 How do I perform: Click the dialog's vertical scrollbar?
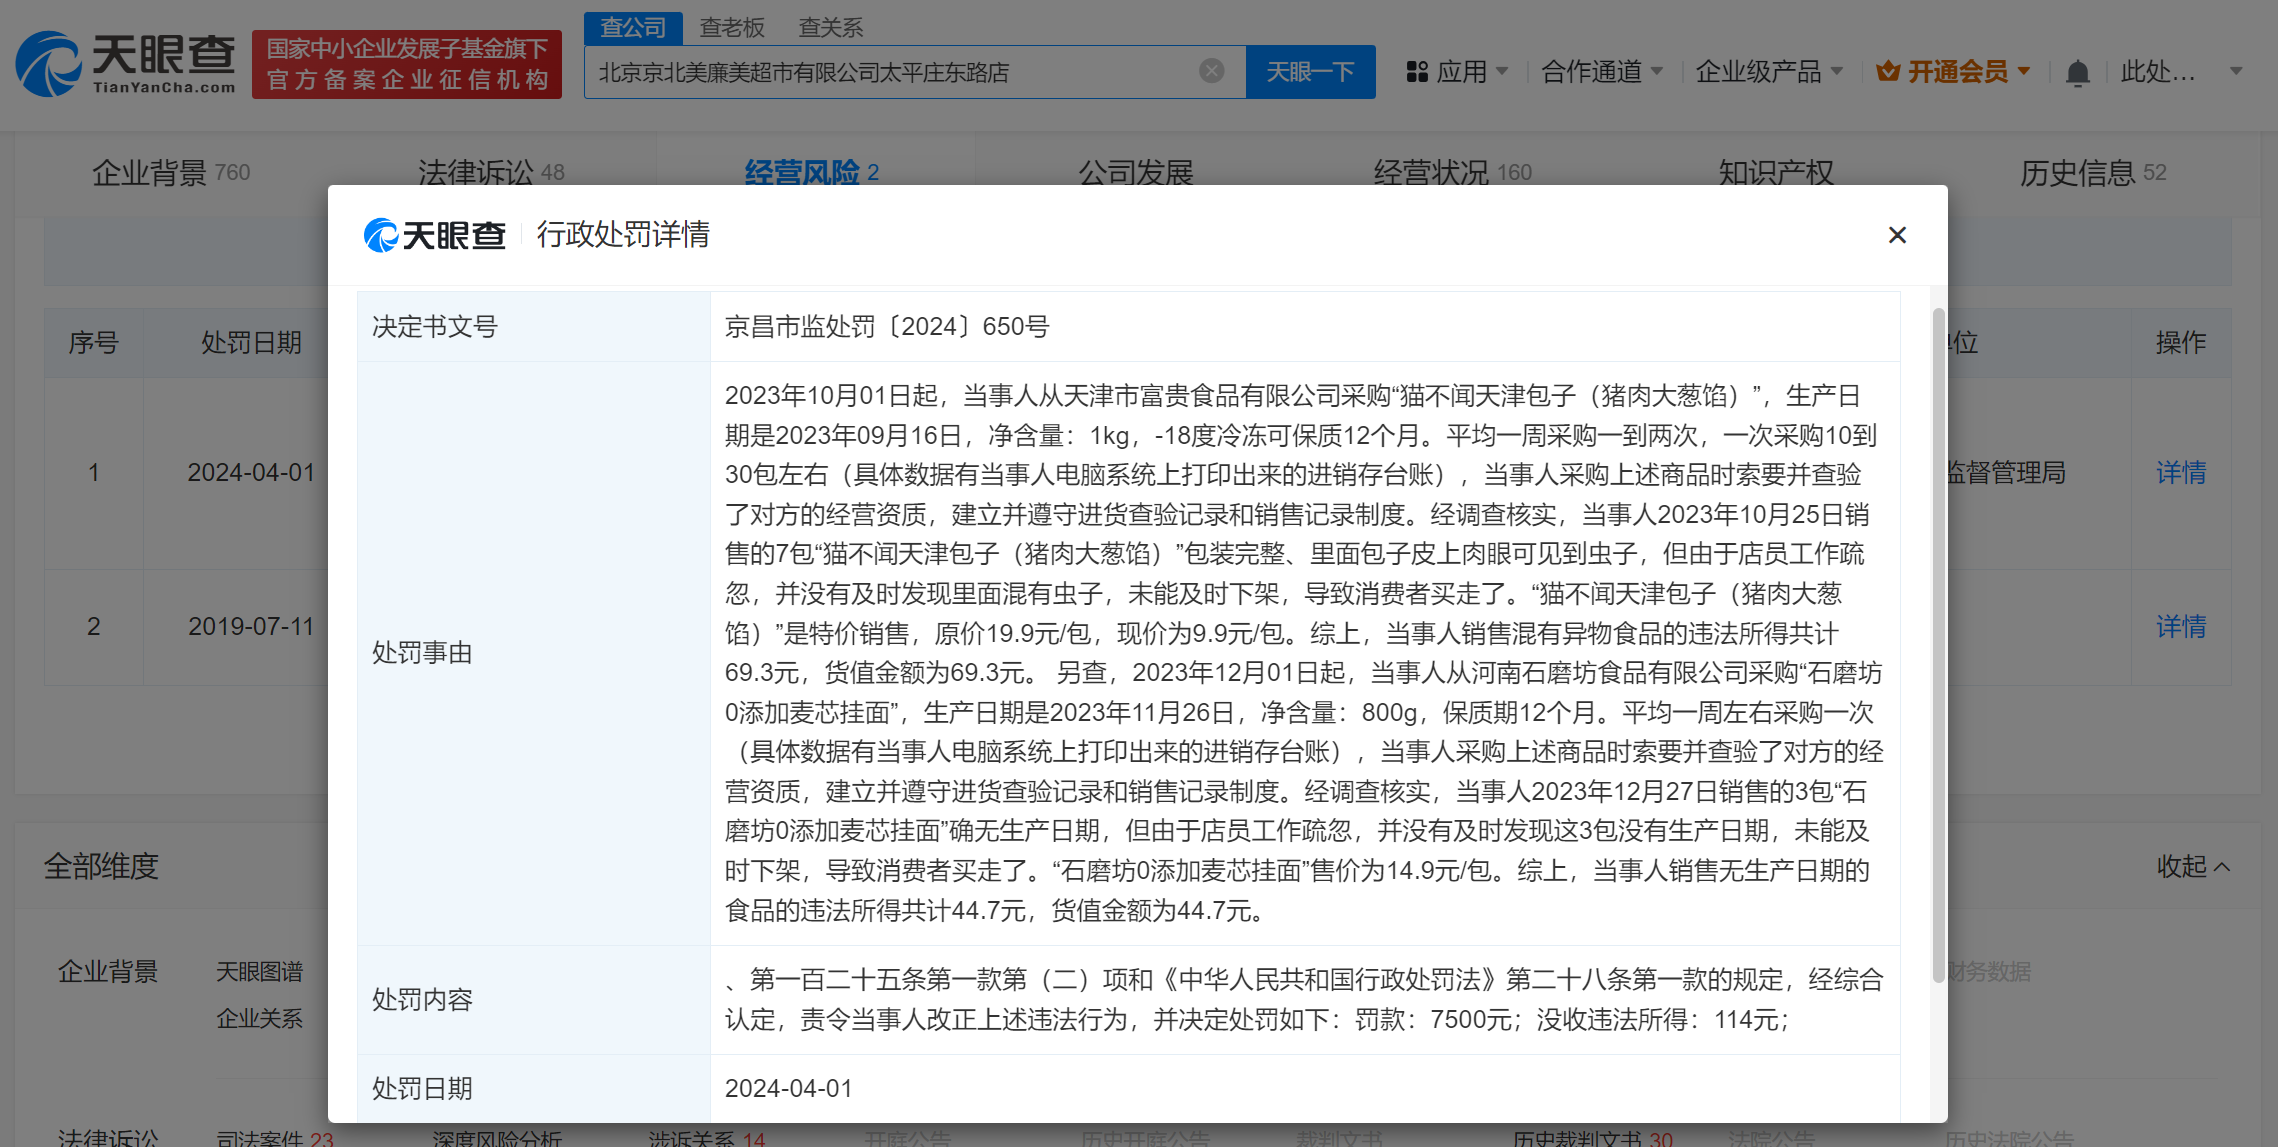coord(1938,645)
